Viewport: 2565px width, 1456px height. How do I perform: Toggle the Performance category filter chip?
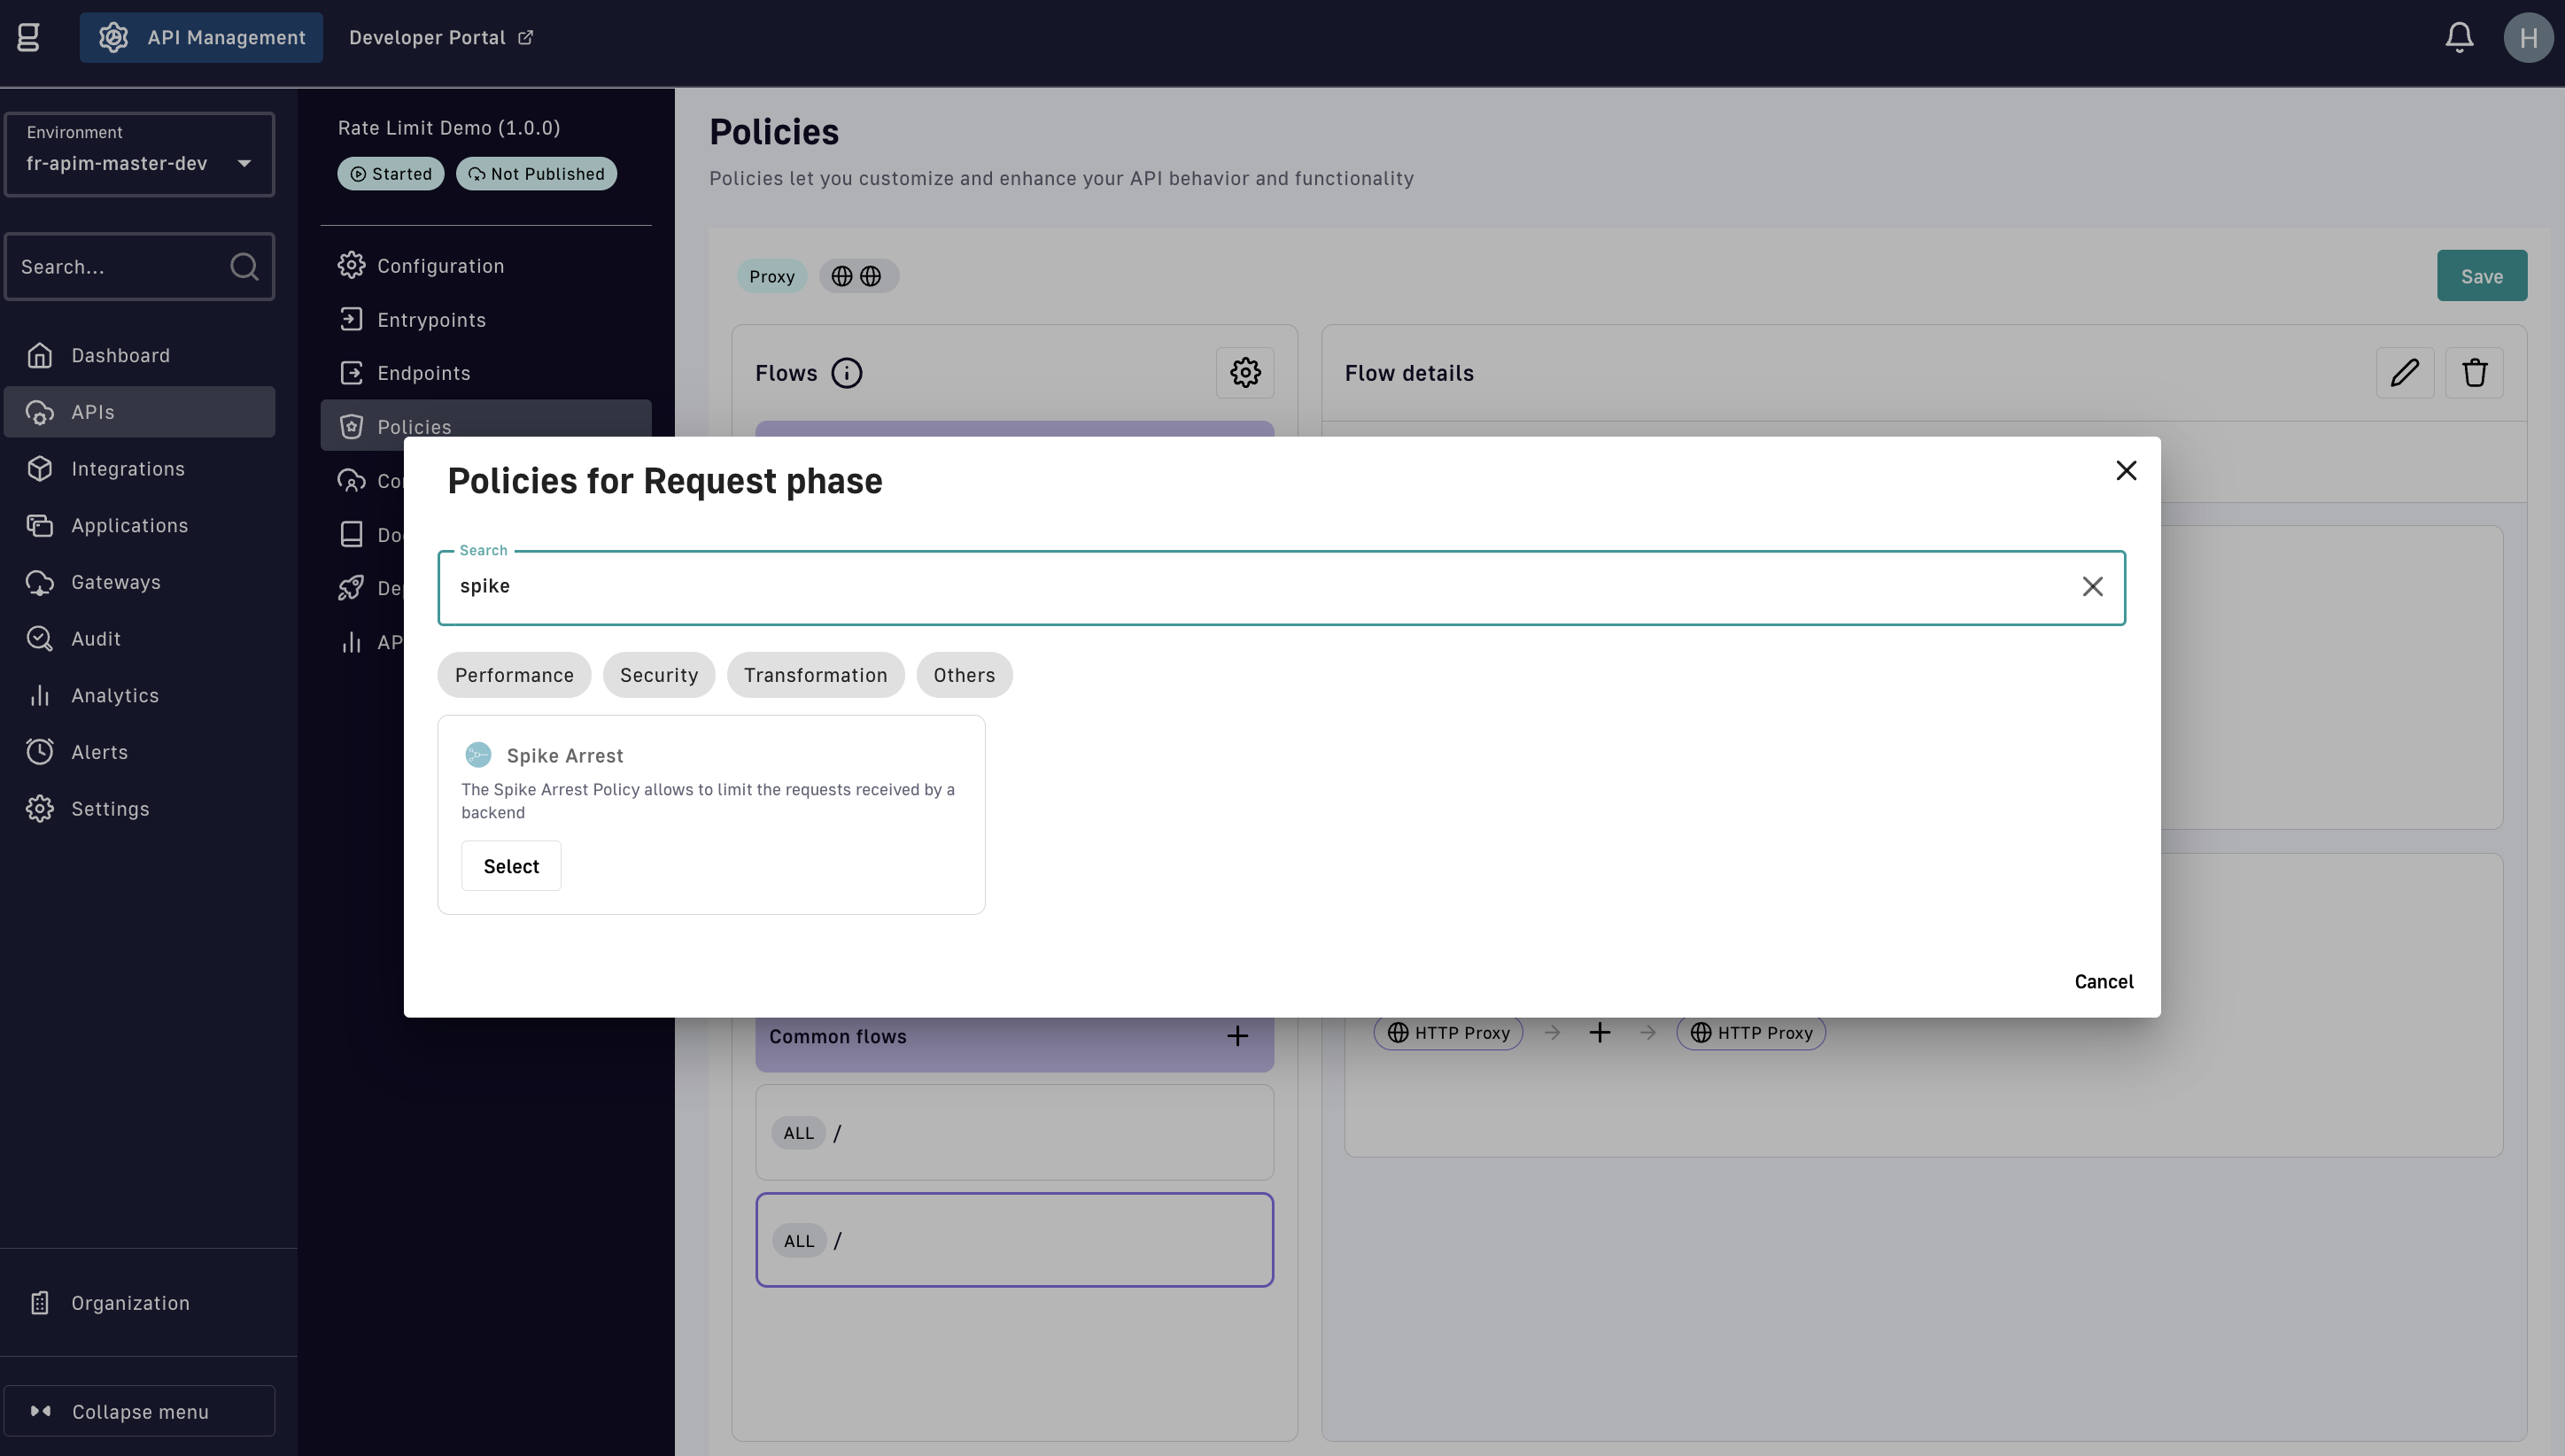(514, 675)
